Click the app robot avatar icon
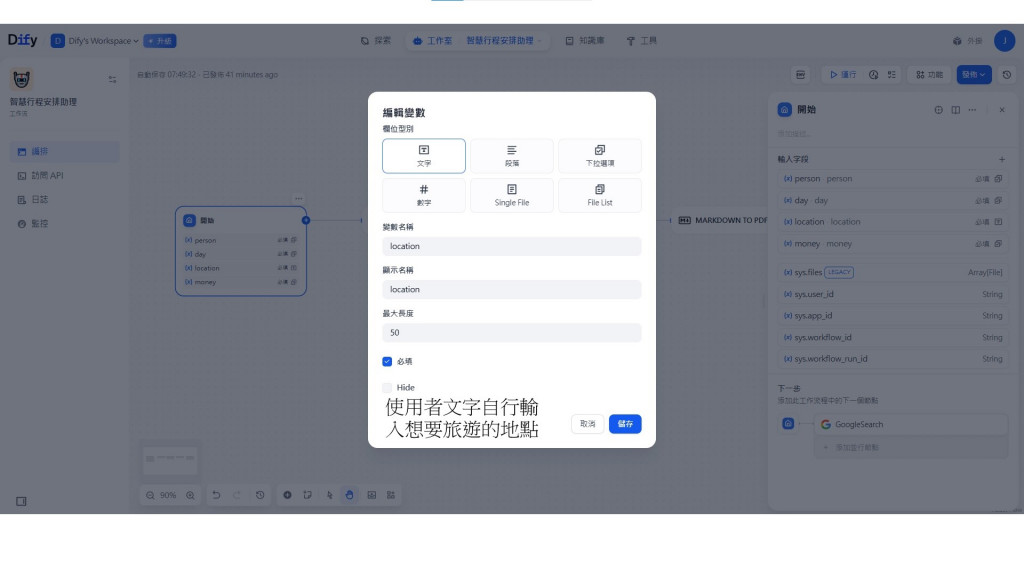 [x=22, y=80]
